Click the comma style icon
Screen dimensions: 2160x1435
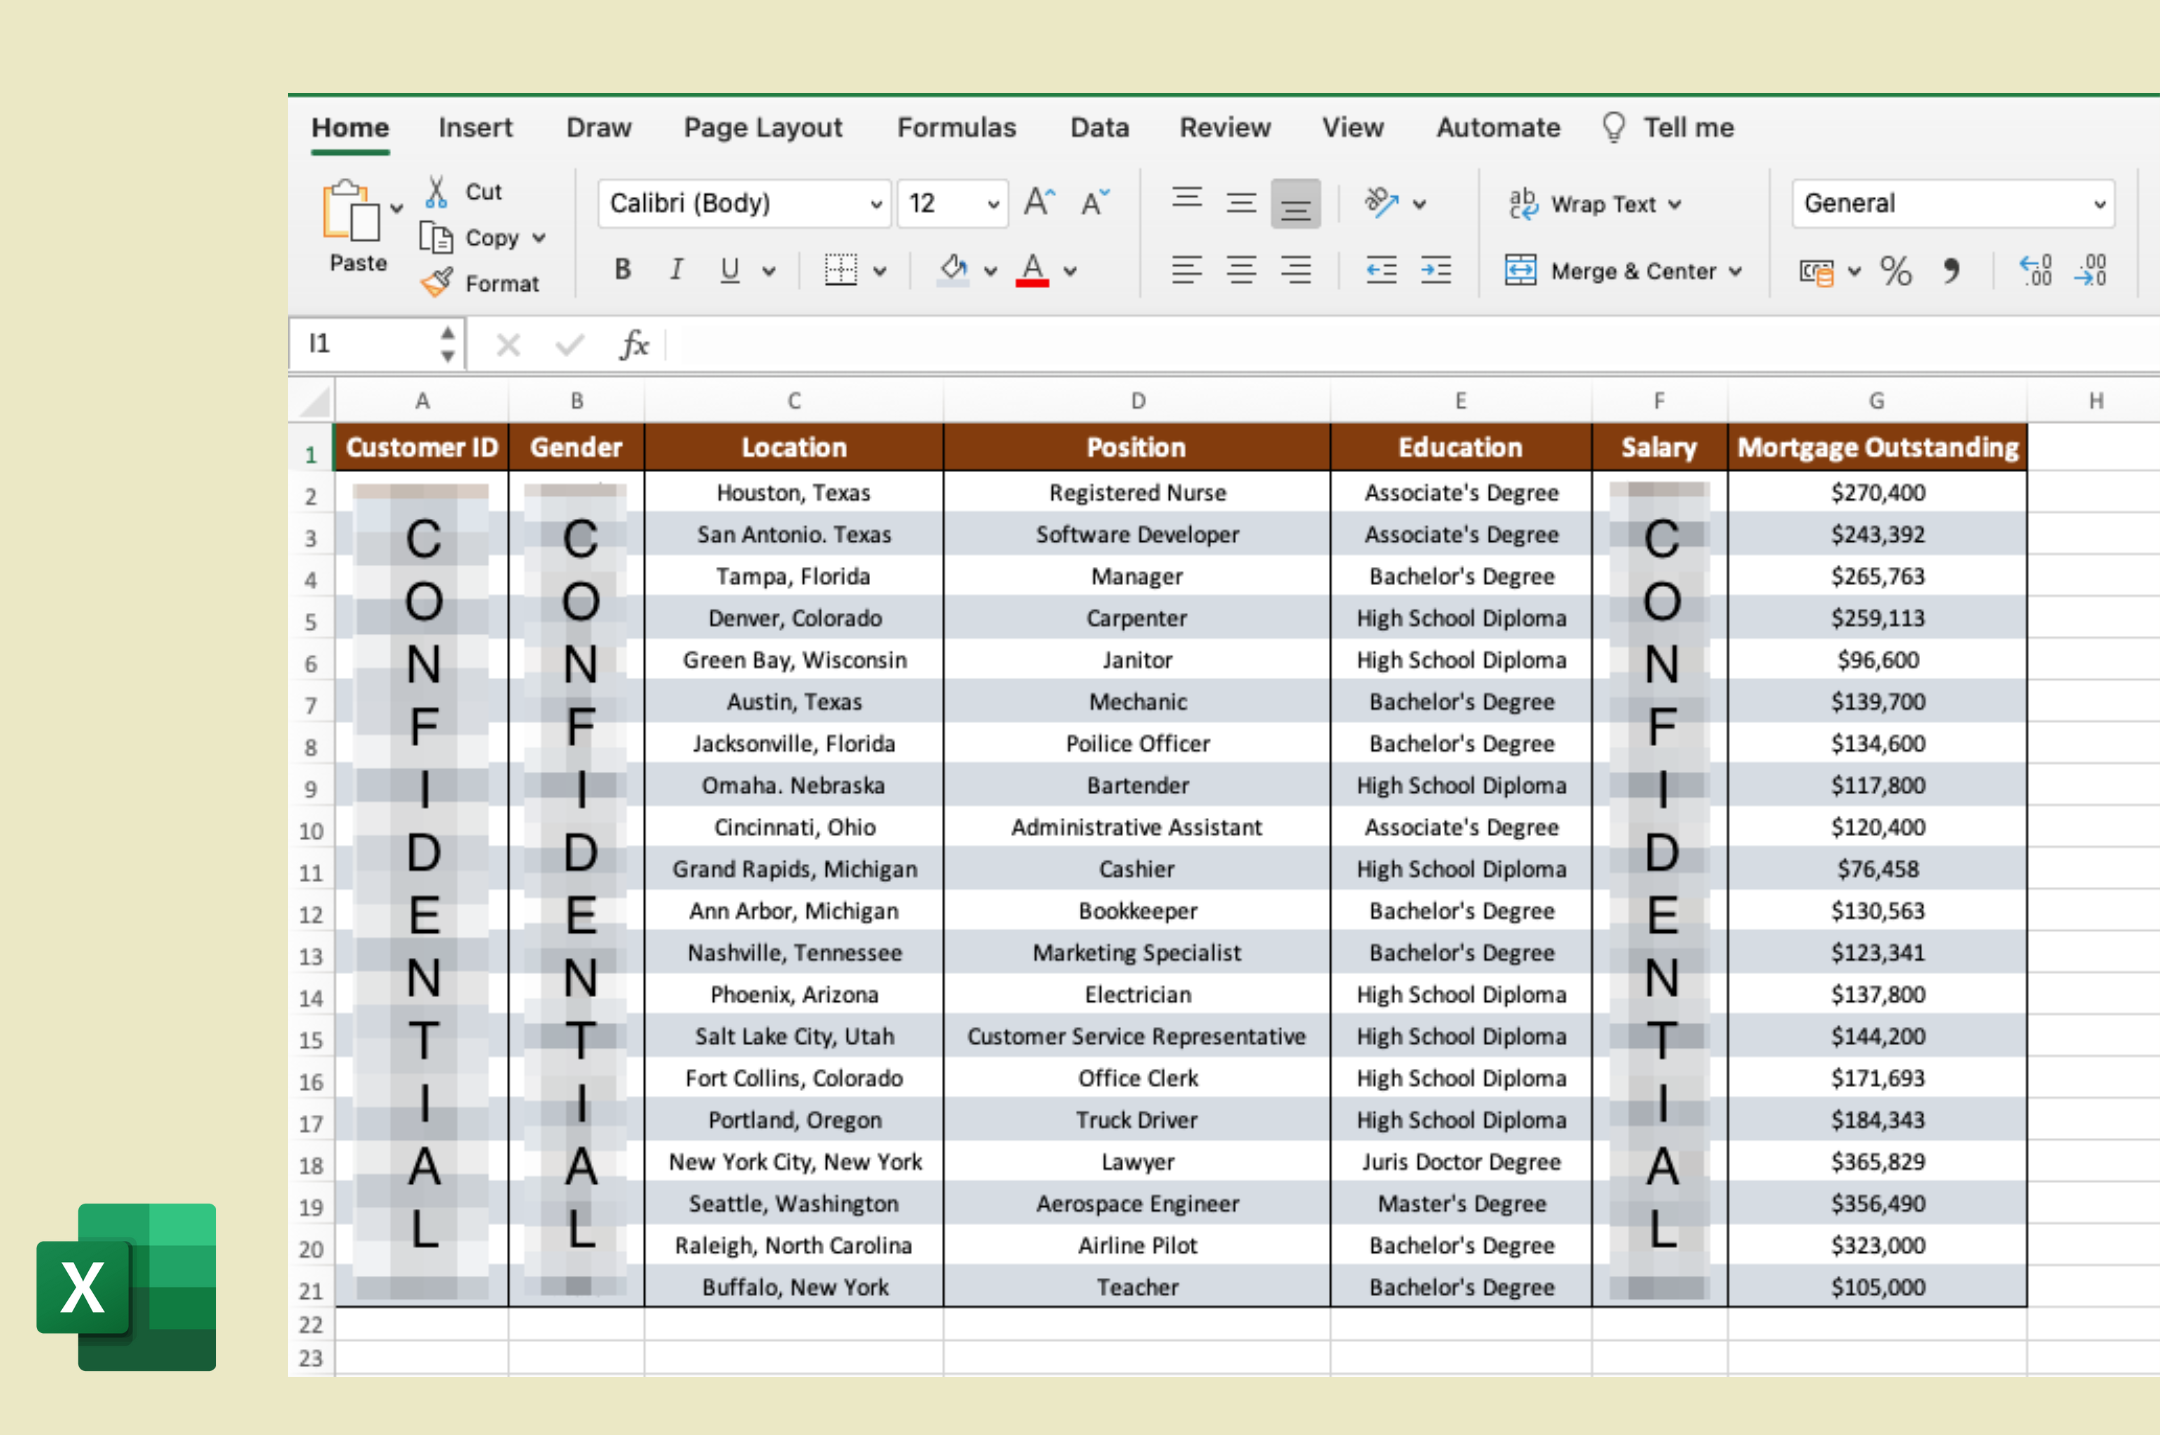pyautogui.click(x=1950, y=270)
